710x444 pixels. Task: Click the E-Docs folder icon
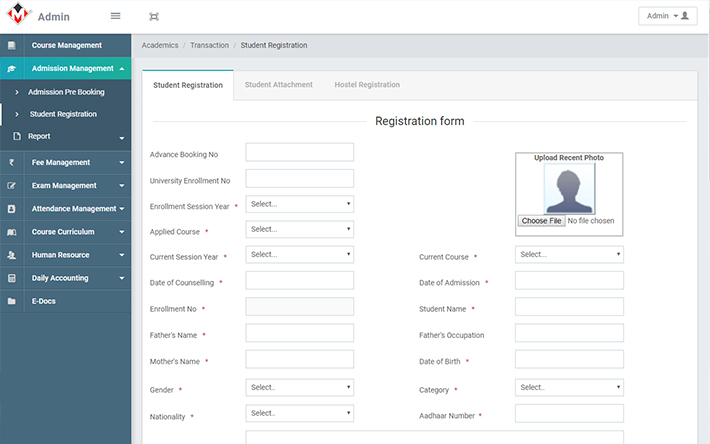11,301
